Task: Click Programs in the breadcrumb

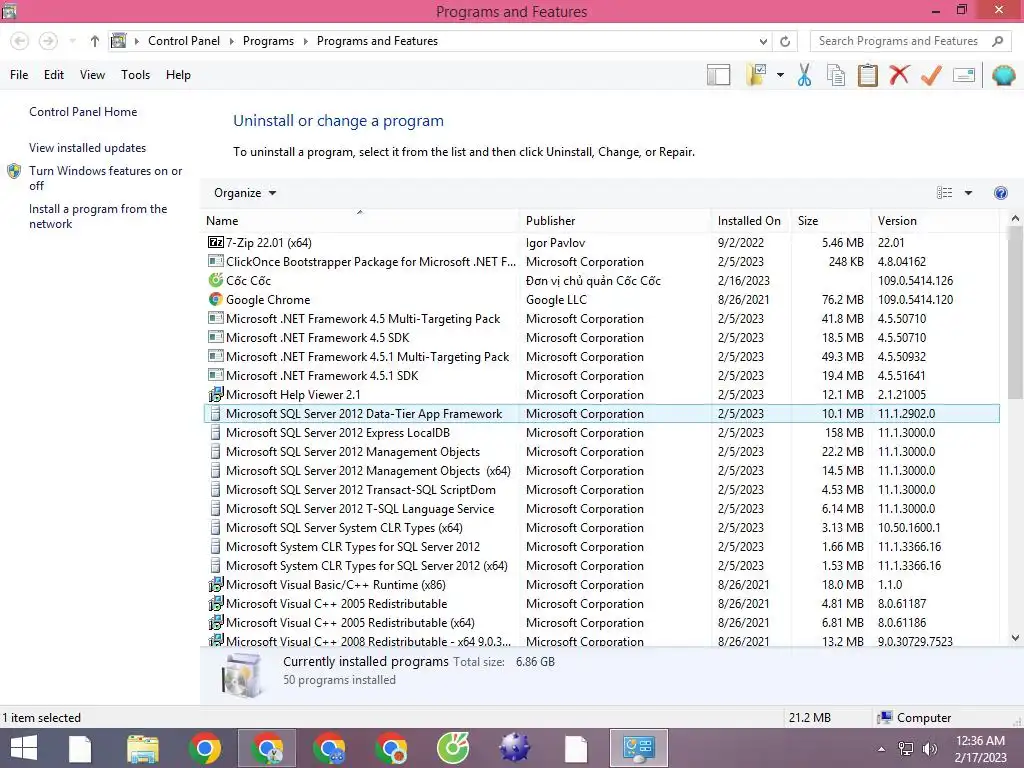Action: pyautogui.click(x=268, y=40)
